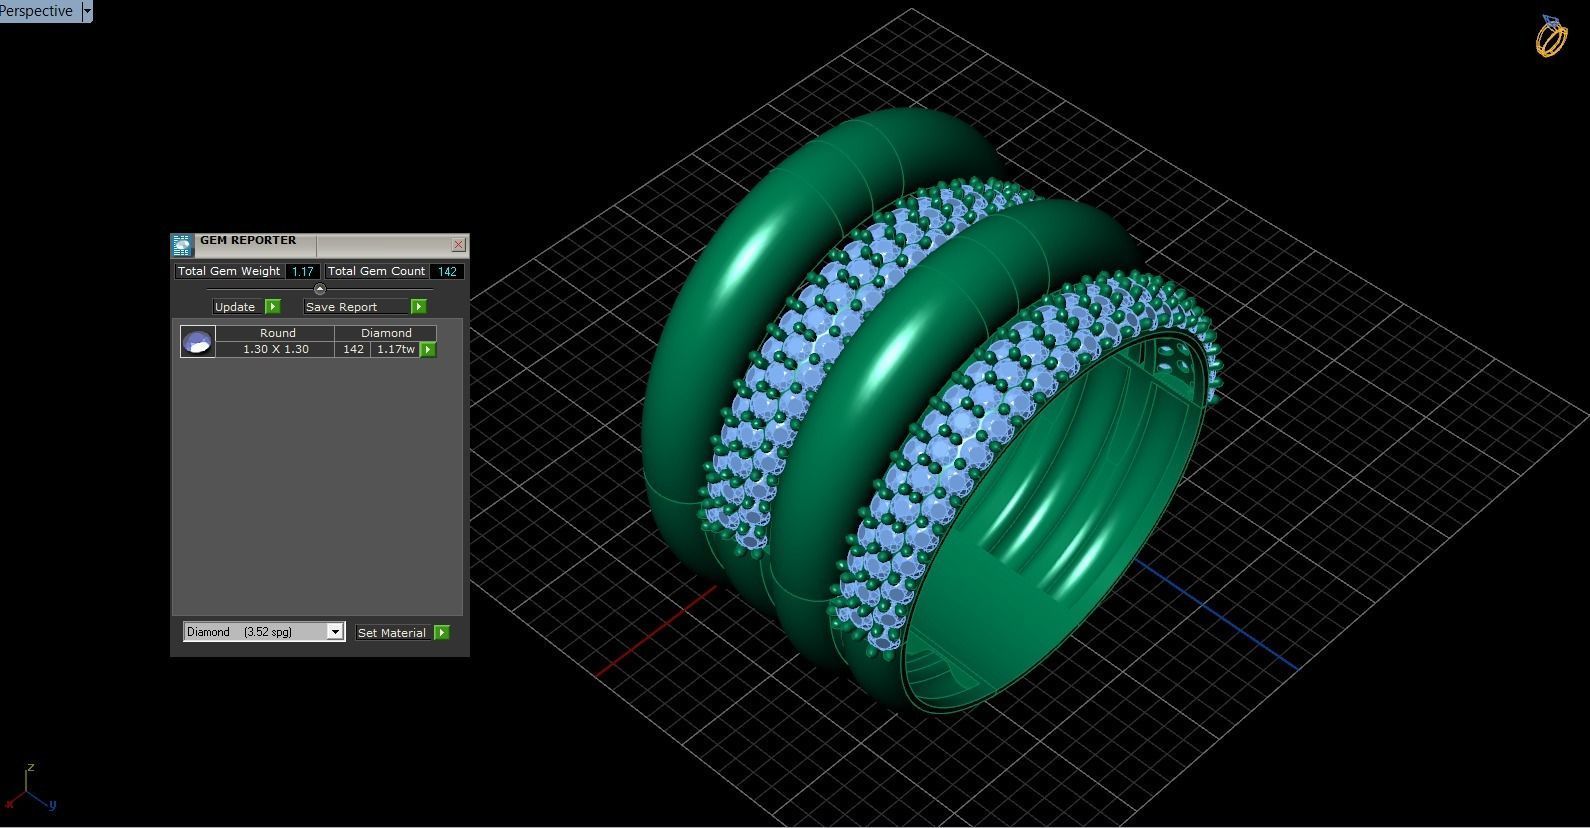Close the Gem Reporter panel
1590x828 pixels.
coord(459,244)
